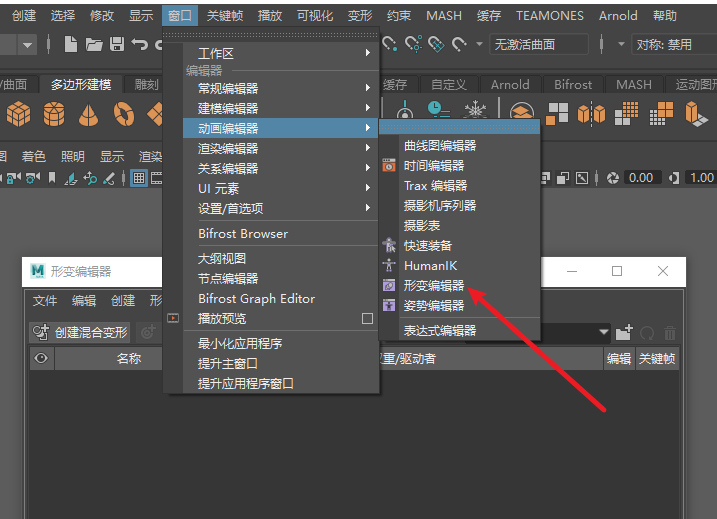Switch to the Arnold shelf tab
Viewport: 717px width, 519px height.
pos(510,85)
